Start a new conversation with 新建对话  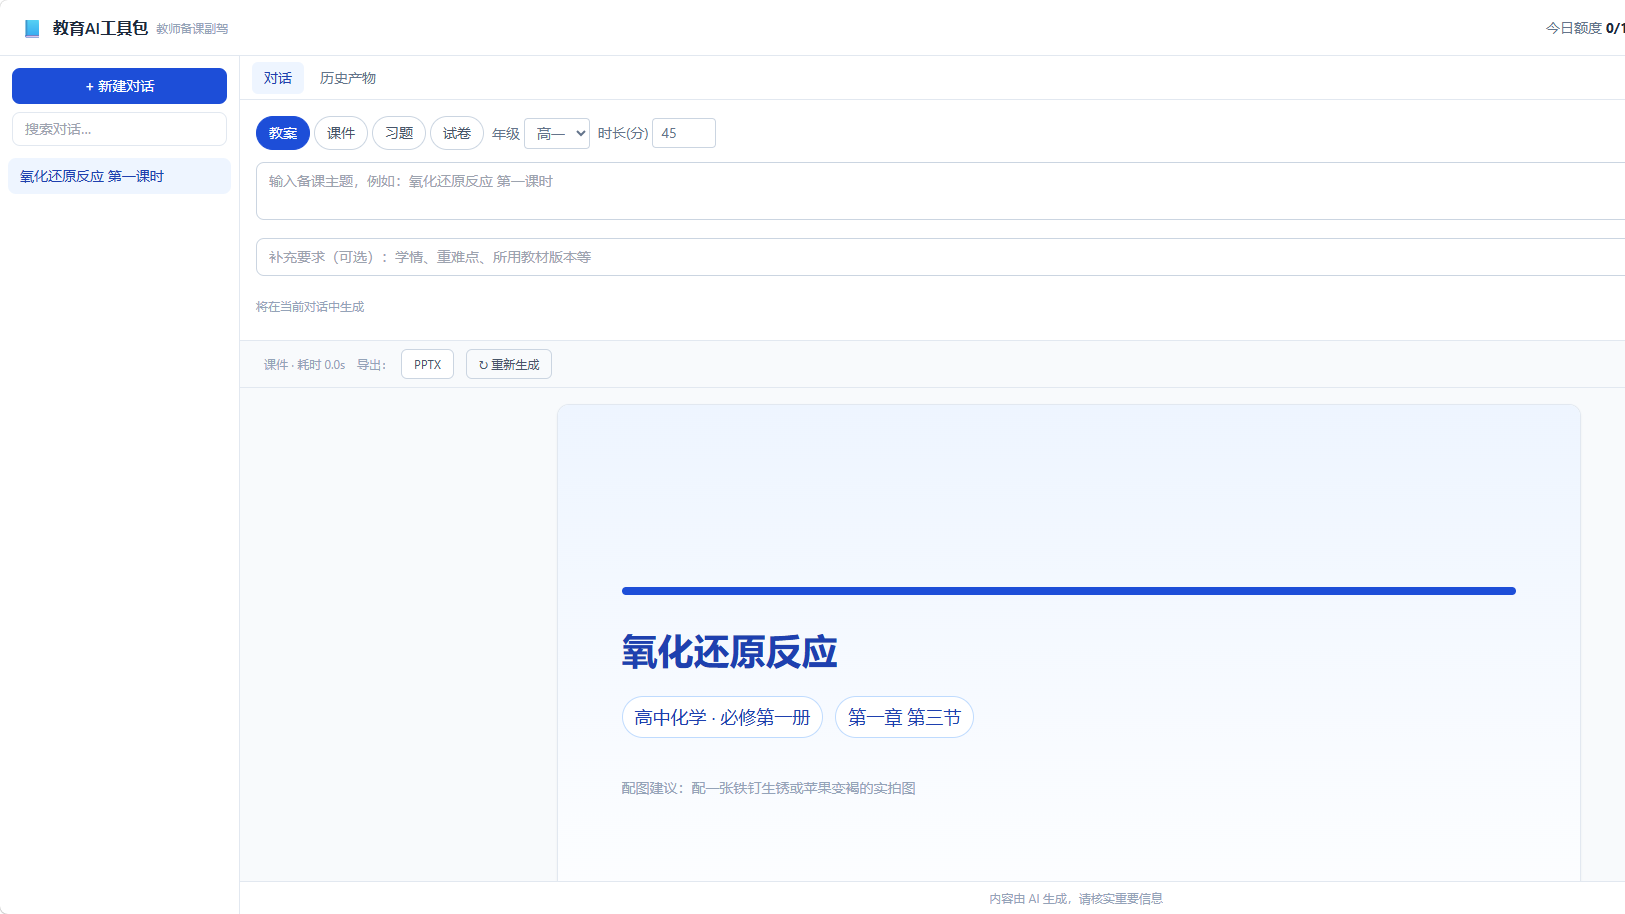[119, 86]
